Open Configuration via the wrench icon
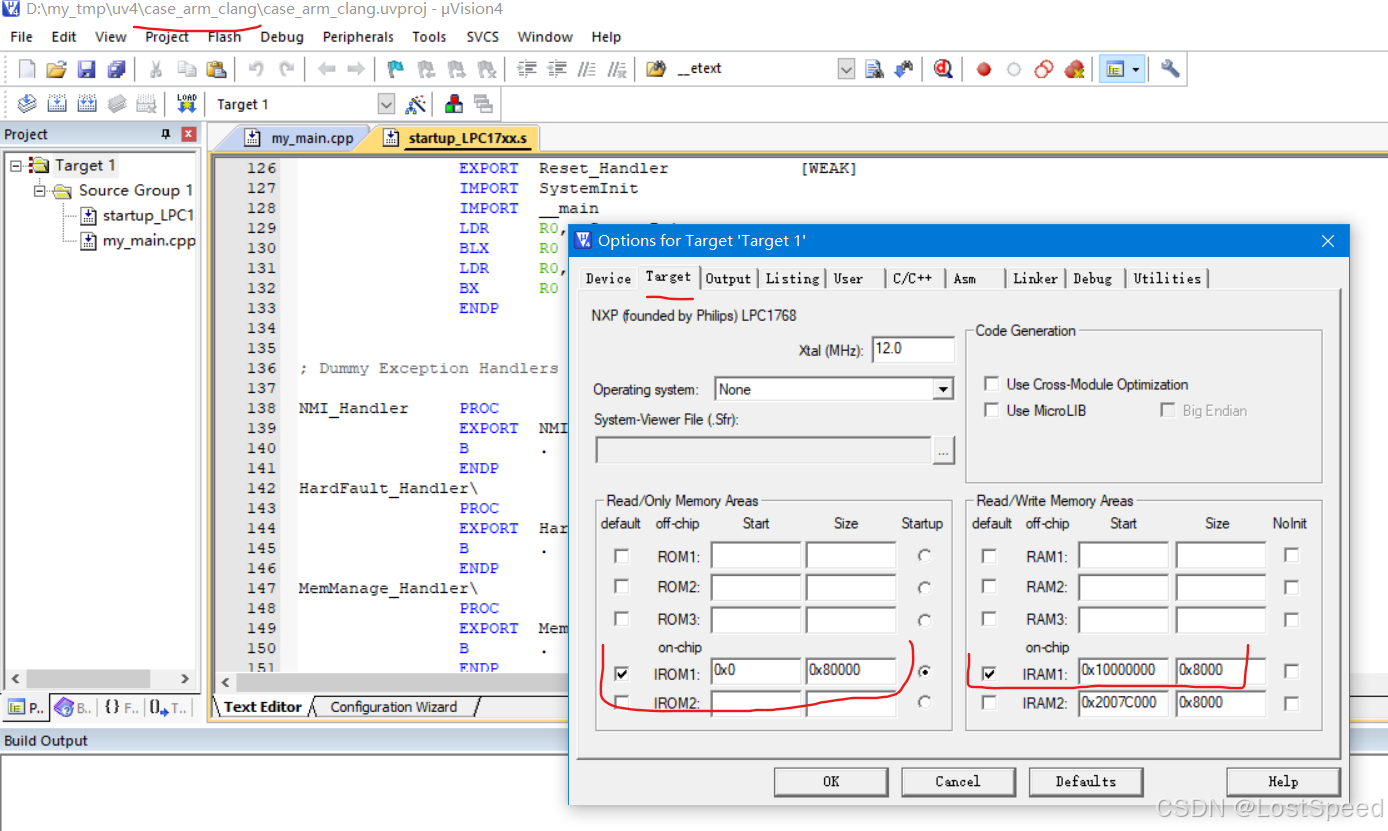 pyautogui.click(x=1170, y=69)
